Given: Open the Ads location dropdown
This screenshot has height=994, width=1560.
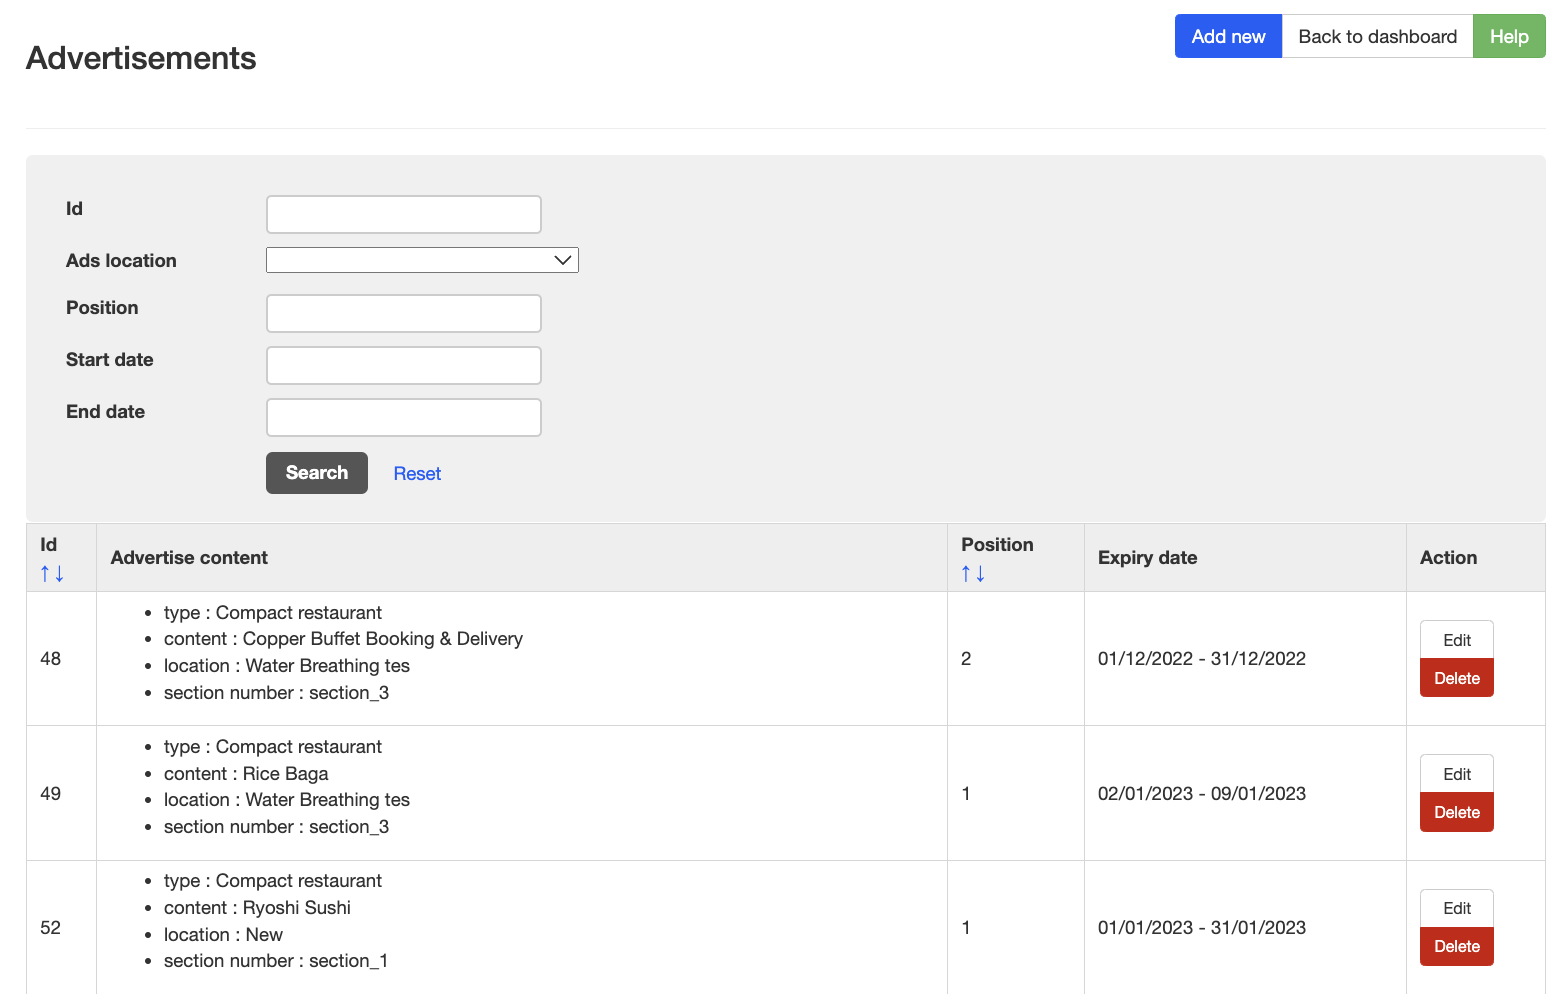Looking at the screenshot, I should coord(422,260).
